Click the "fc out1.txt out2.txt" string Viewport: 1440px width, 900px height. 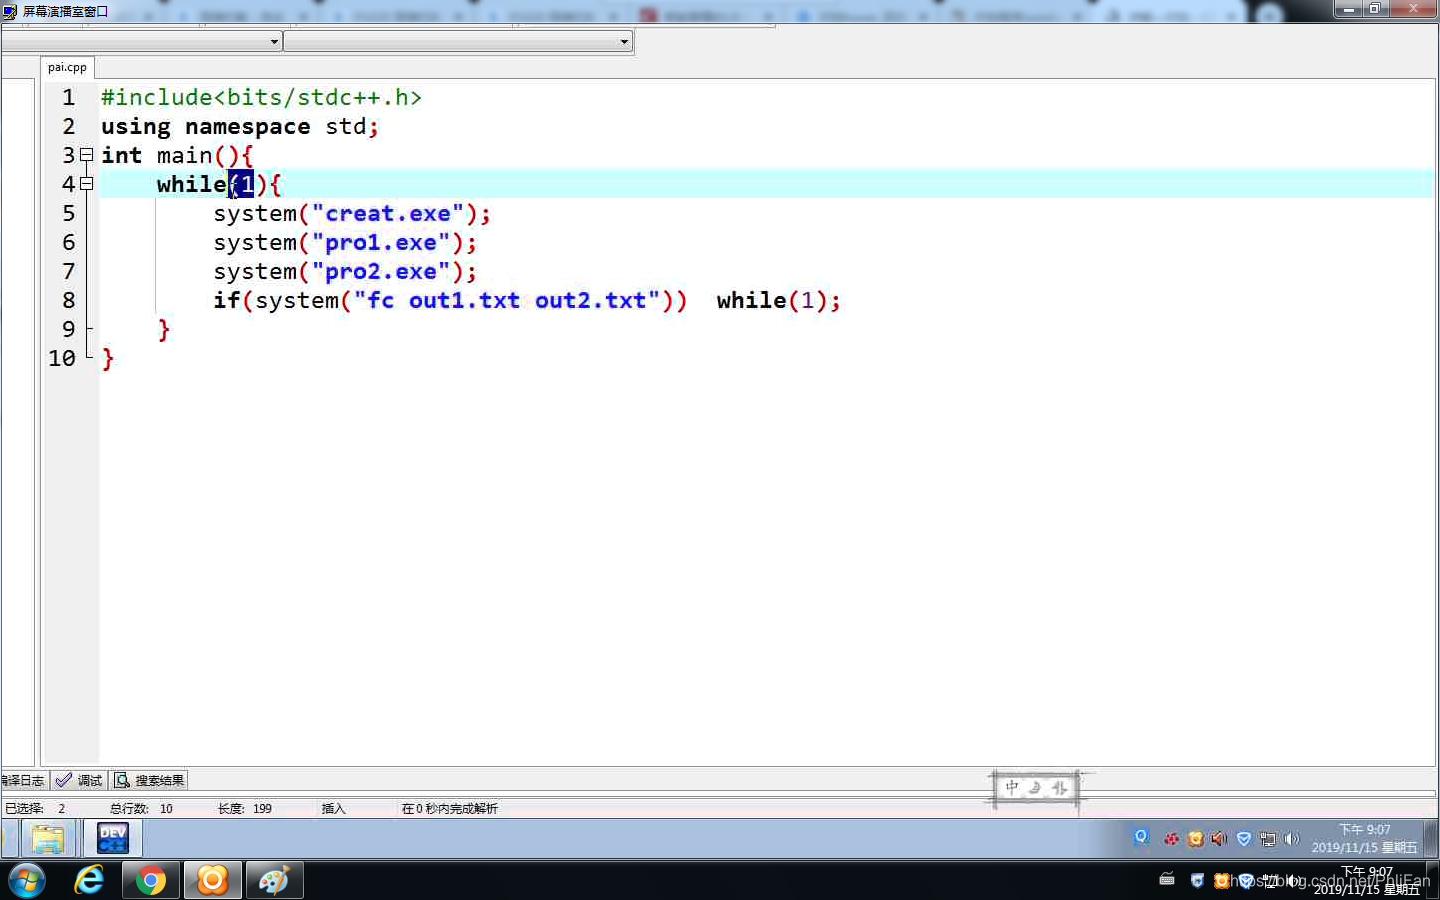point(507,300)
